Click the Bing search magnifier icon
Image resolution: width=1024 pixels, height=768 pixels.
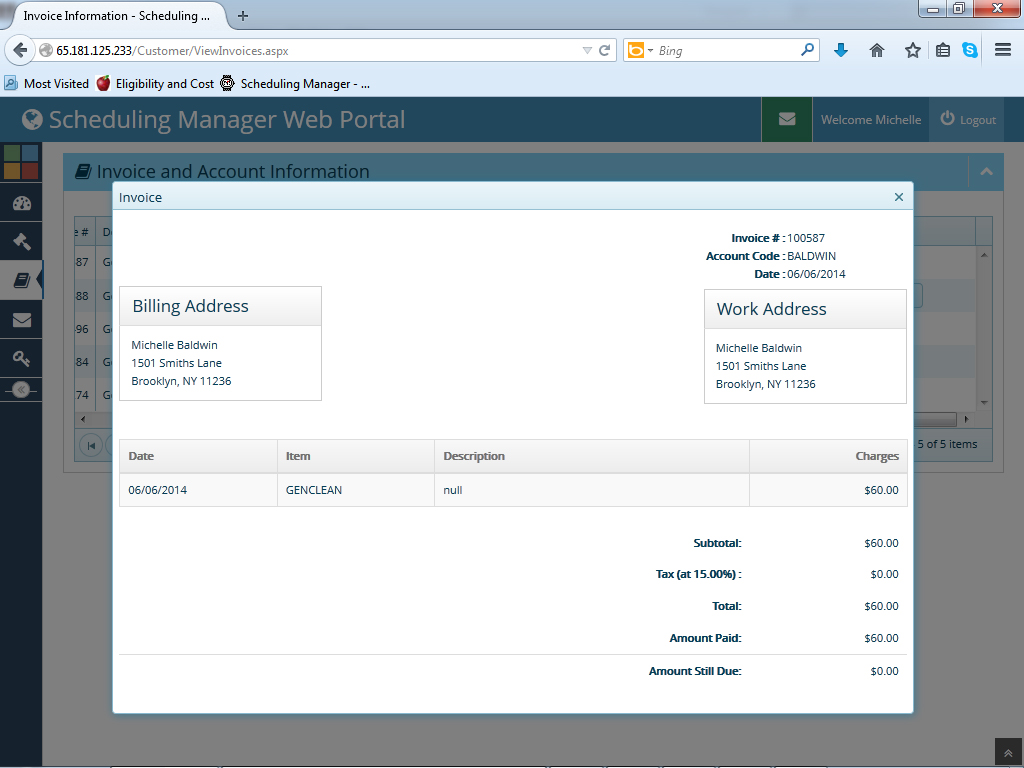click(807, 50)
